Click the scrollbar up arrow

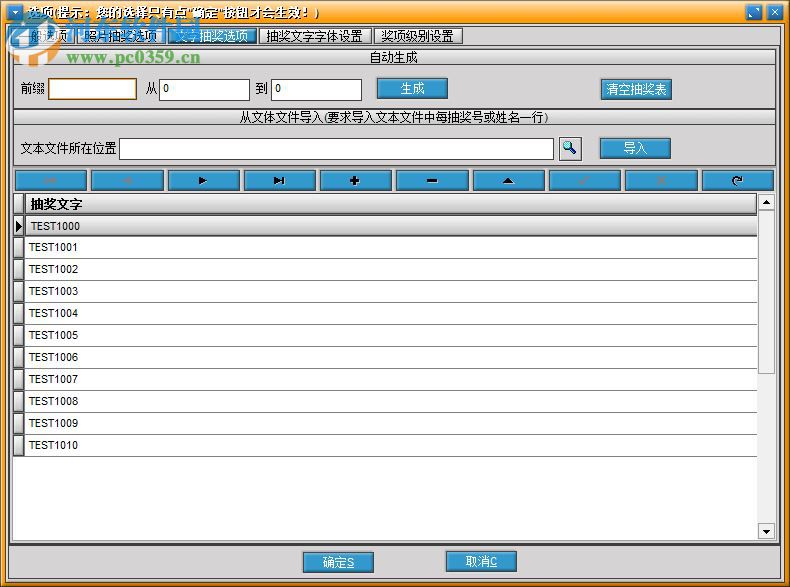pos(766,203)
